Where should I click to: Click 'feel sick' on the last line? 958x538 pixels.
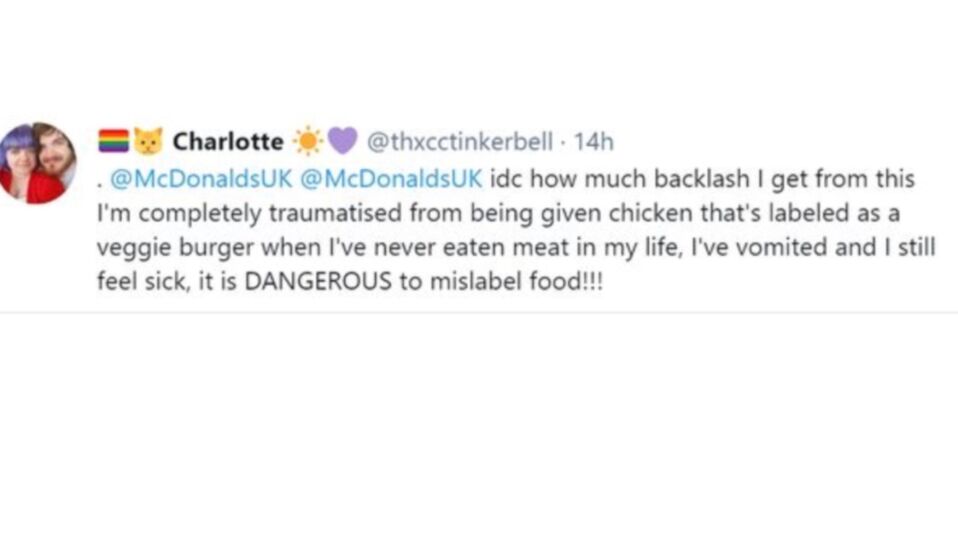point(141,282)
